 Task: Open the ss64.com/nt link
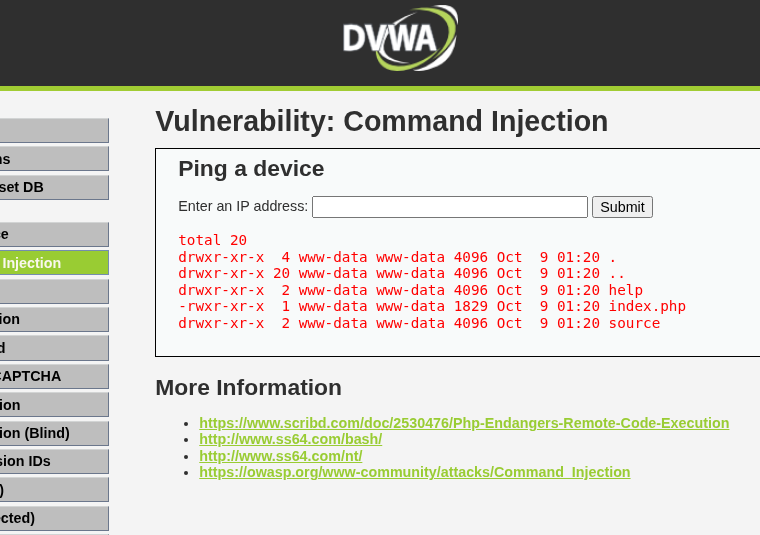pos(280,456)
